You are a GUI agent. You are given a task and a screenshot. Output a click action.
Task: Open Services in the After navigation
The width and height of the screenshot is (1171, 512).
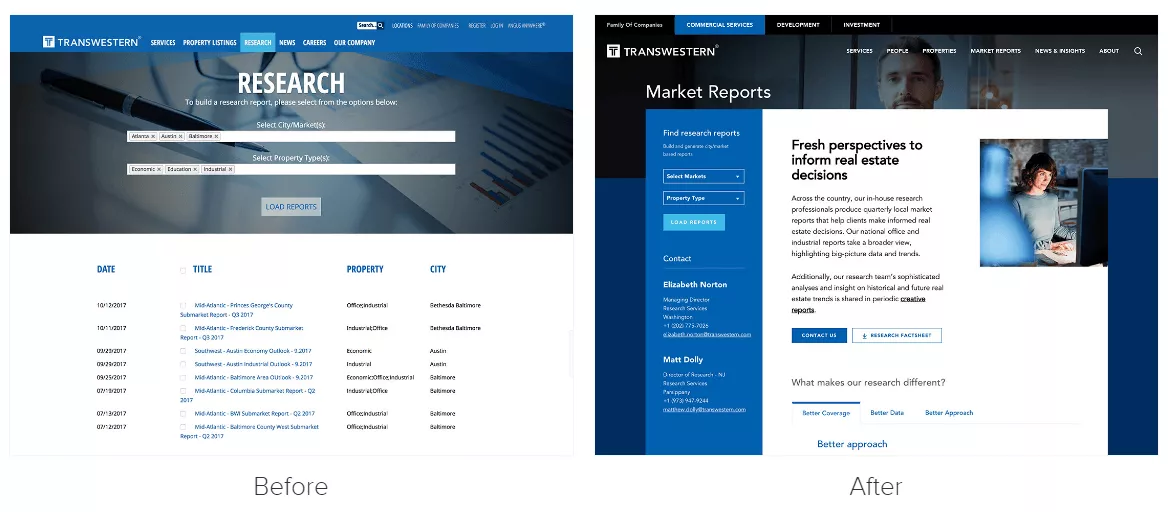(x=860, y=51)
